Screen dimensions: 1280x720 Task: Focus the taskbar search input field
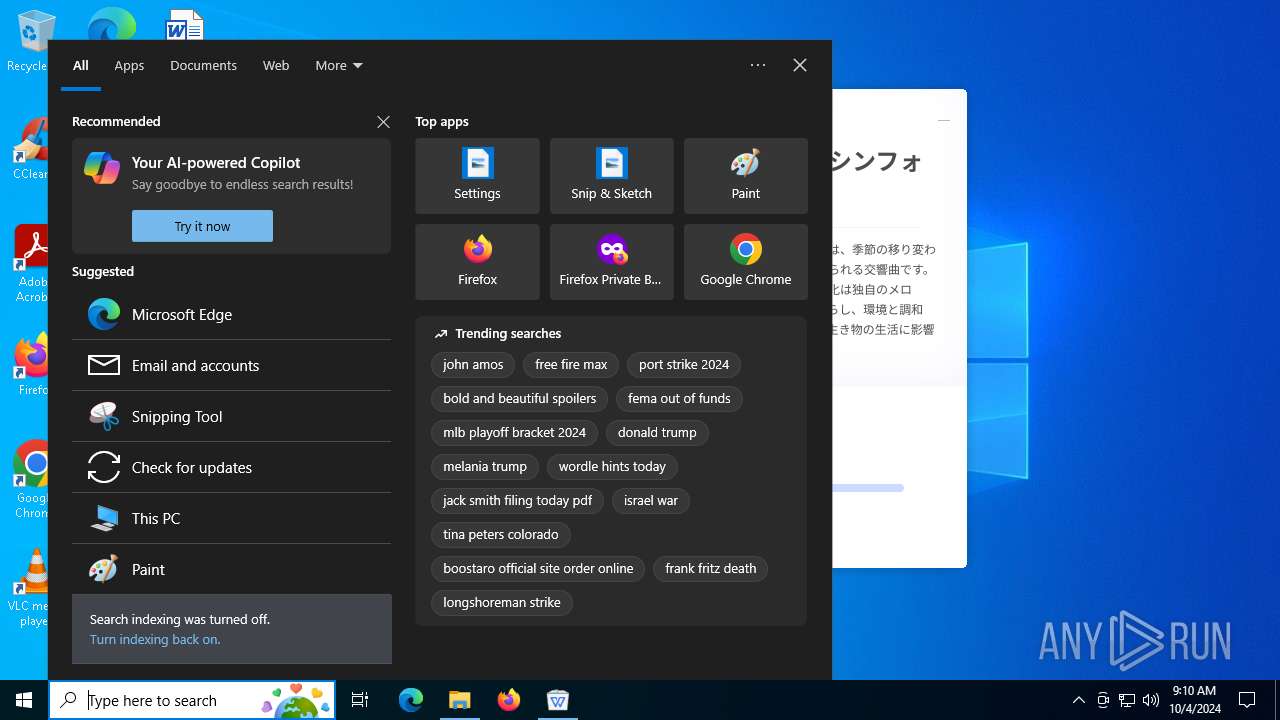tap(192, 700)
